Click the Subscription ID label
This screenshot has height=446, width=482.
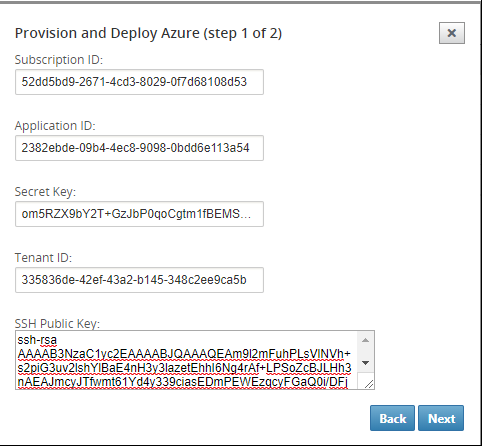(x=59, y=60)
